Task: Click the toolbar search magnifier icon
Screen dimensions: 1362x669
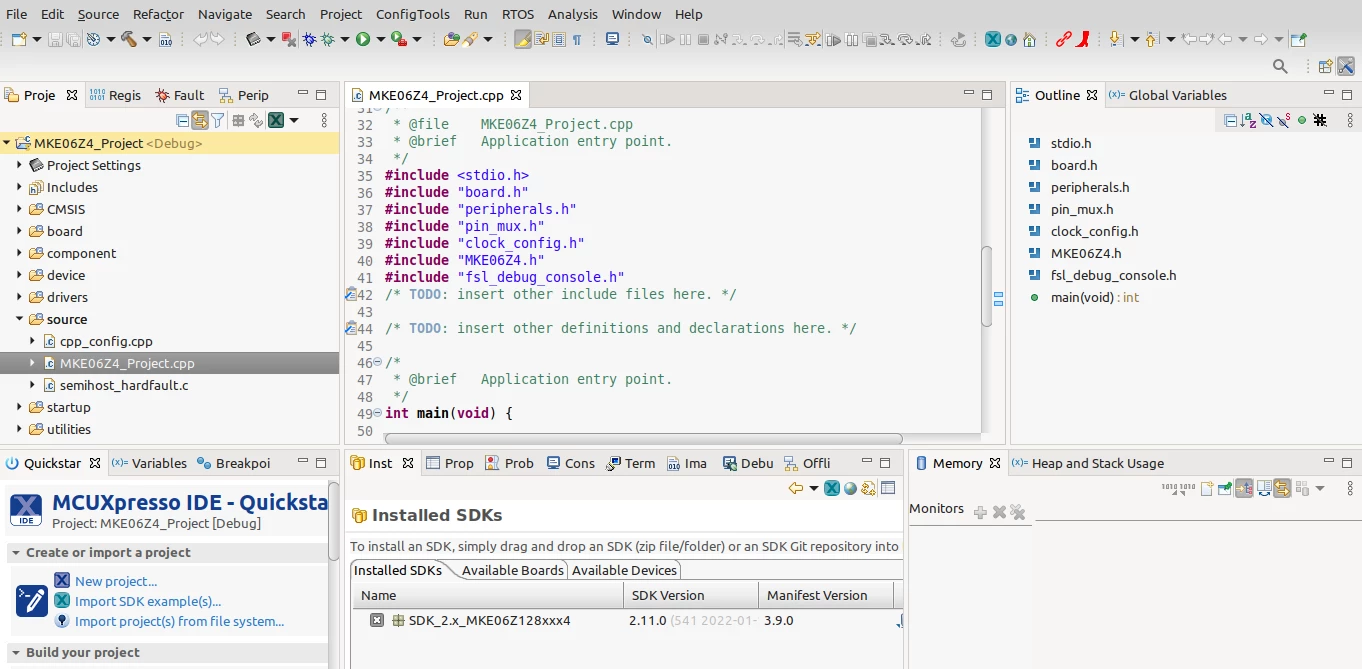Action: coord(1280,66)
